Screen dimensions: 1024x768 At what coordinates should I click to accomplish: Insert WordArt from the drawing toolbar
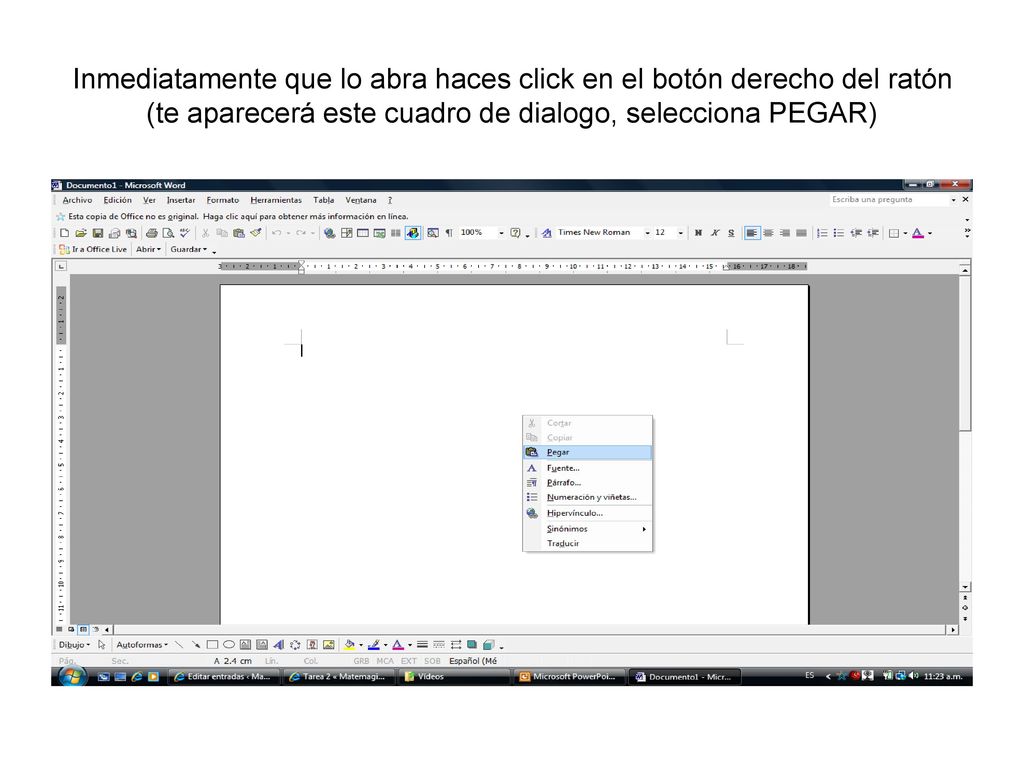click(x=279, y=645)
